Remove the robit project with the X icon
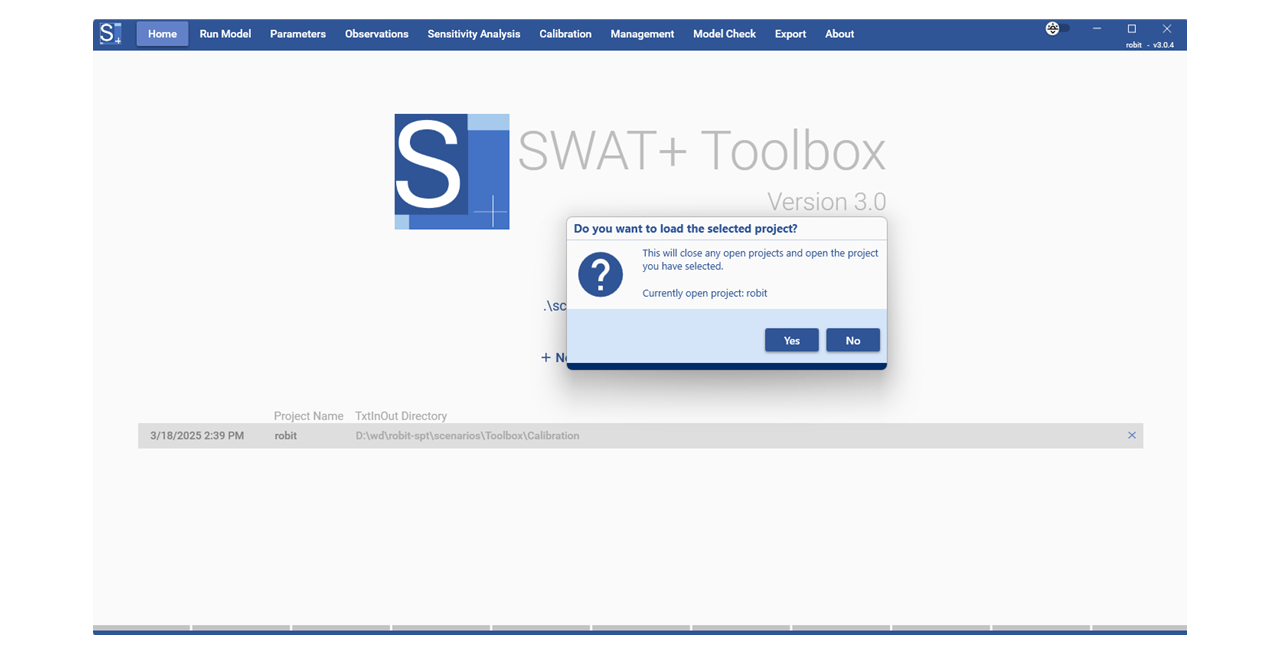The width and height of the screenshot is (1280, 653). point(1132,435)
